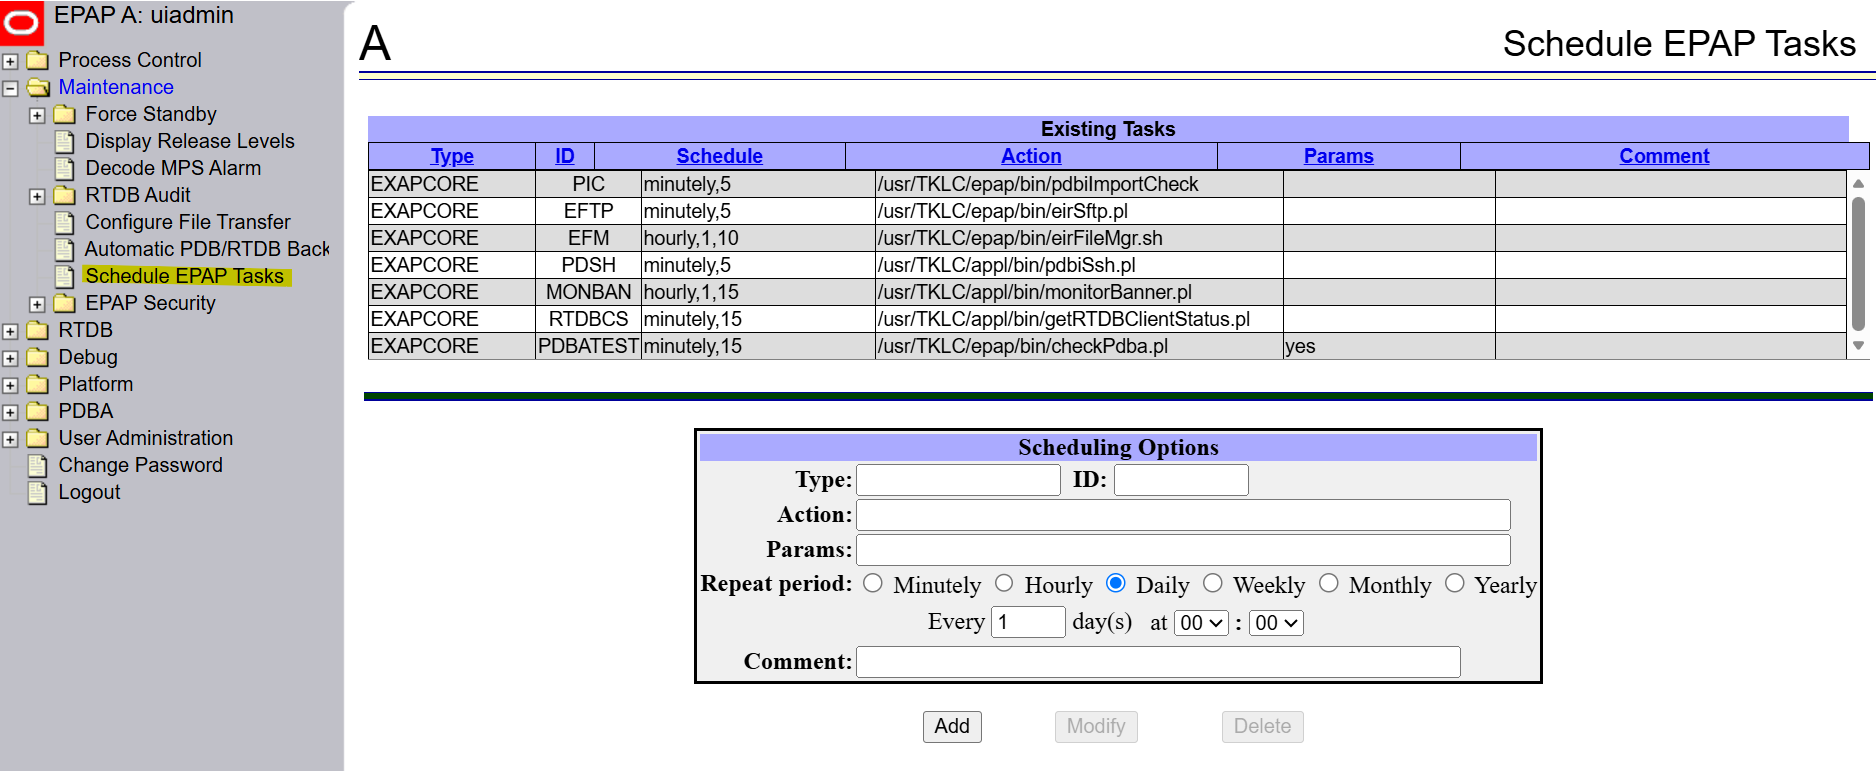Image resolution: width=1876 pixels, height=771 pixels.
Task: Click the Existing Tasks table scrollbar thumb
Action: 1858,263
